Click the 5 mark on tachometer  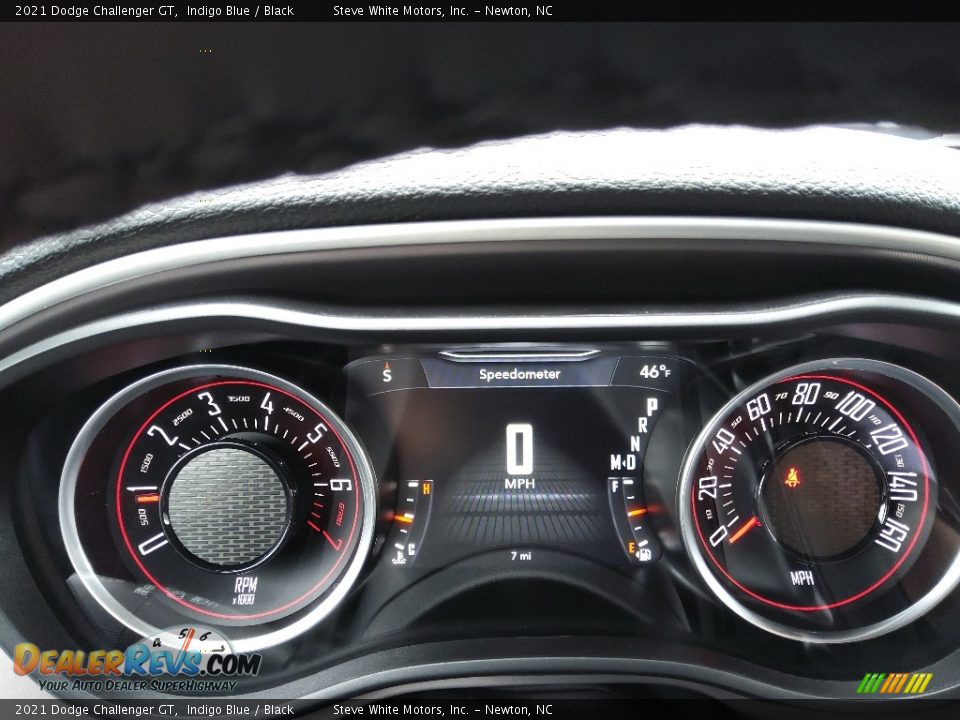pyautogui.click(x=316, y=433)
